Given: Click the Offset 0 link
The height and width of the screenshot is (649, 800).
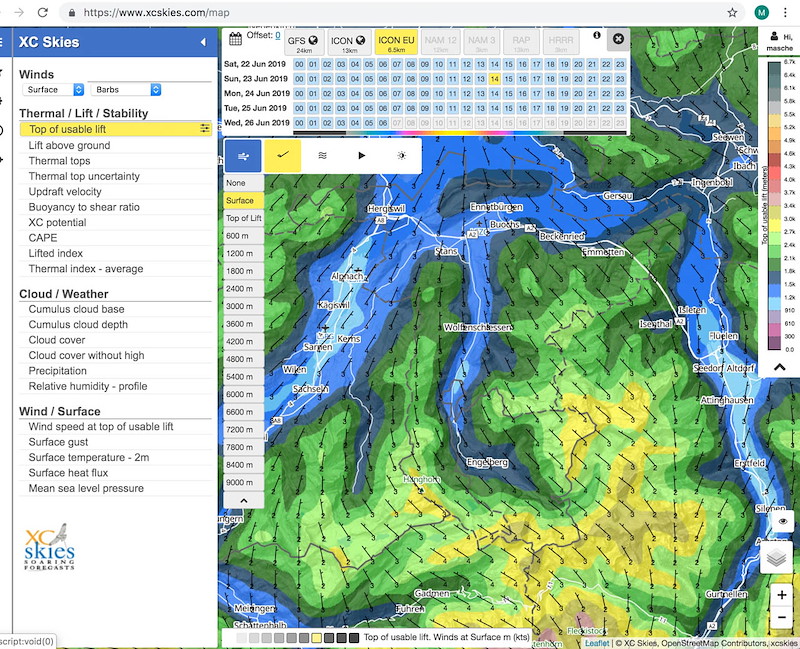Looking at the screenshot, I should tap(278, 35).
